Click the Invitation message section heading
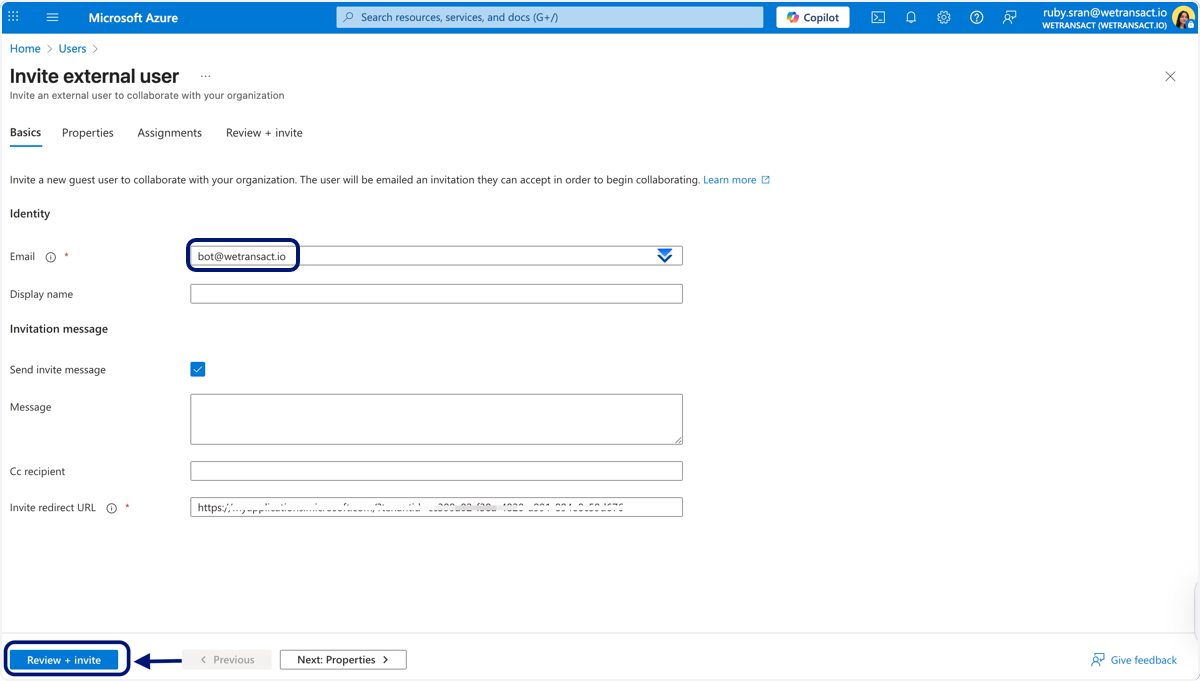 click(x=59, y=329)
